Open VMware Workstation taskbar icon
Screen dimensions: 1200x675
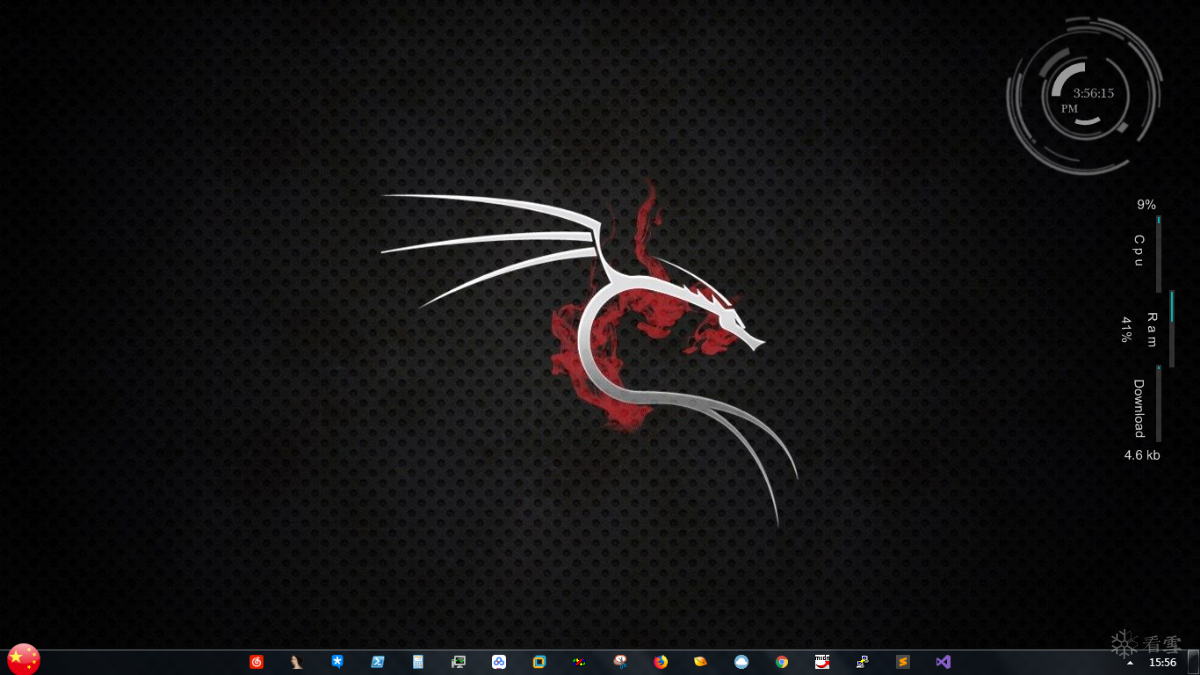coord(539,662)
